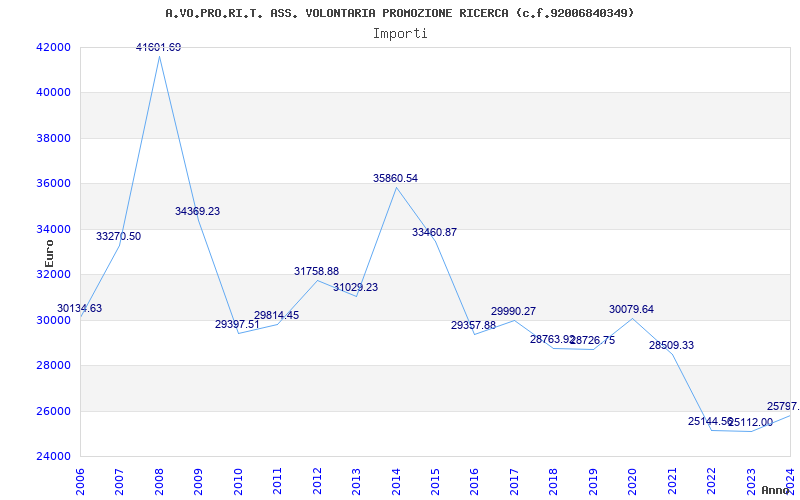Screen dimensions: 800x500
Task: Click the x-axis year 2014
Action: (396, 481)
